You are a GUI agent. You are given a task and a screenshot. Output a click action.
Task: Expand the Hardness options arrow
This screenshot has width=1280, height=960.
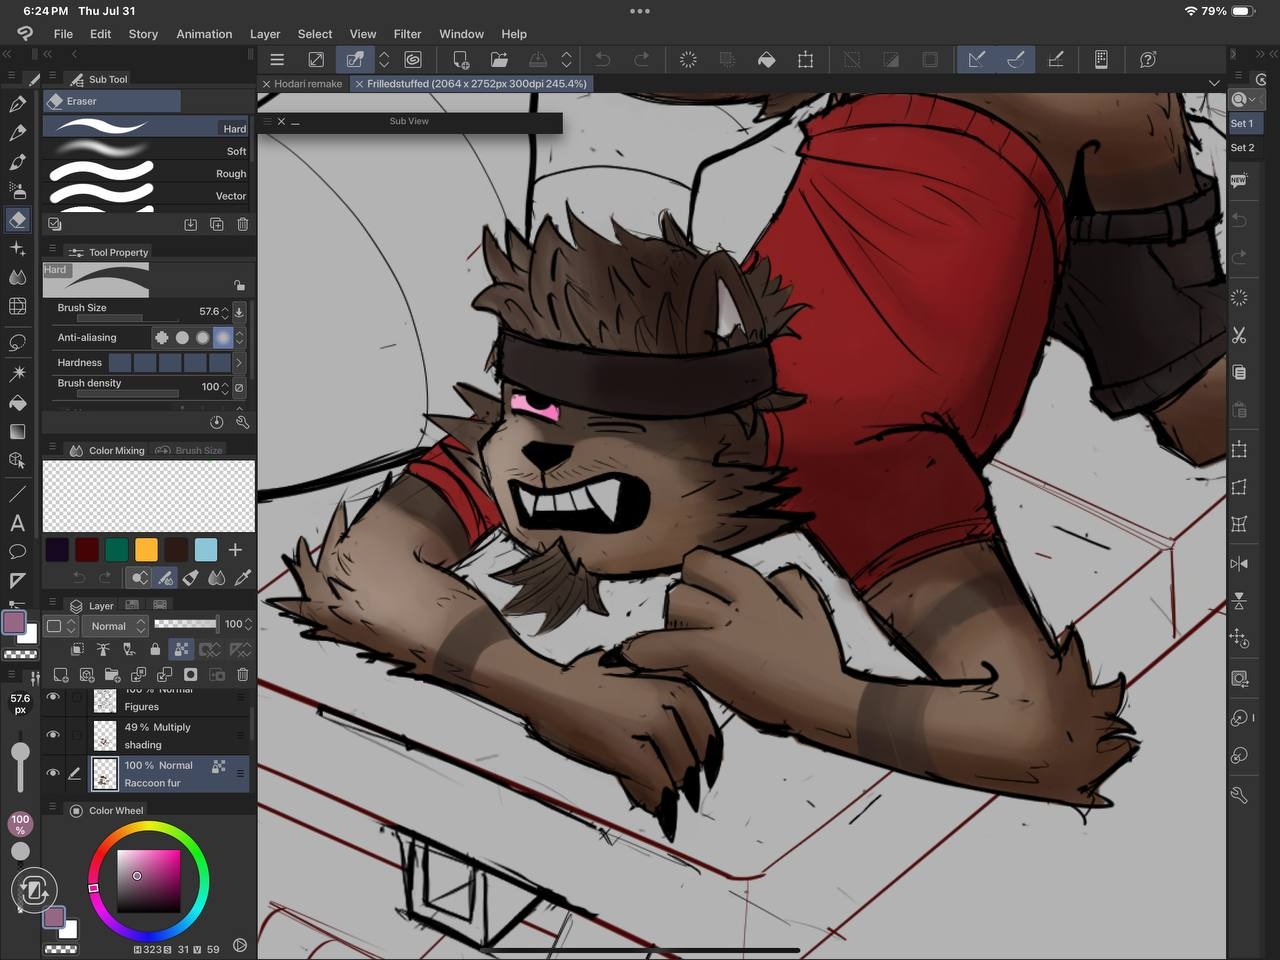coord(239,363)
